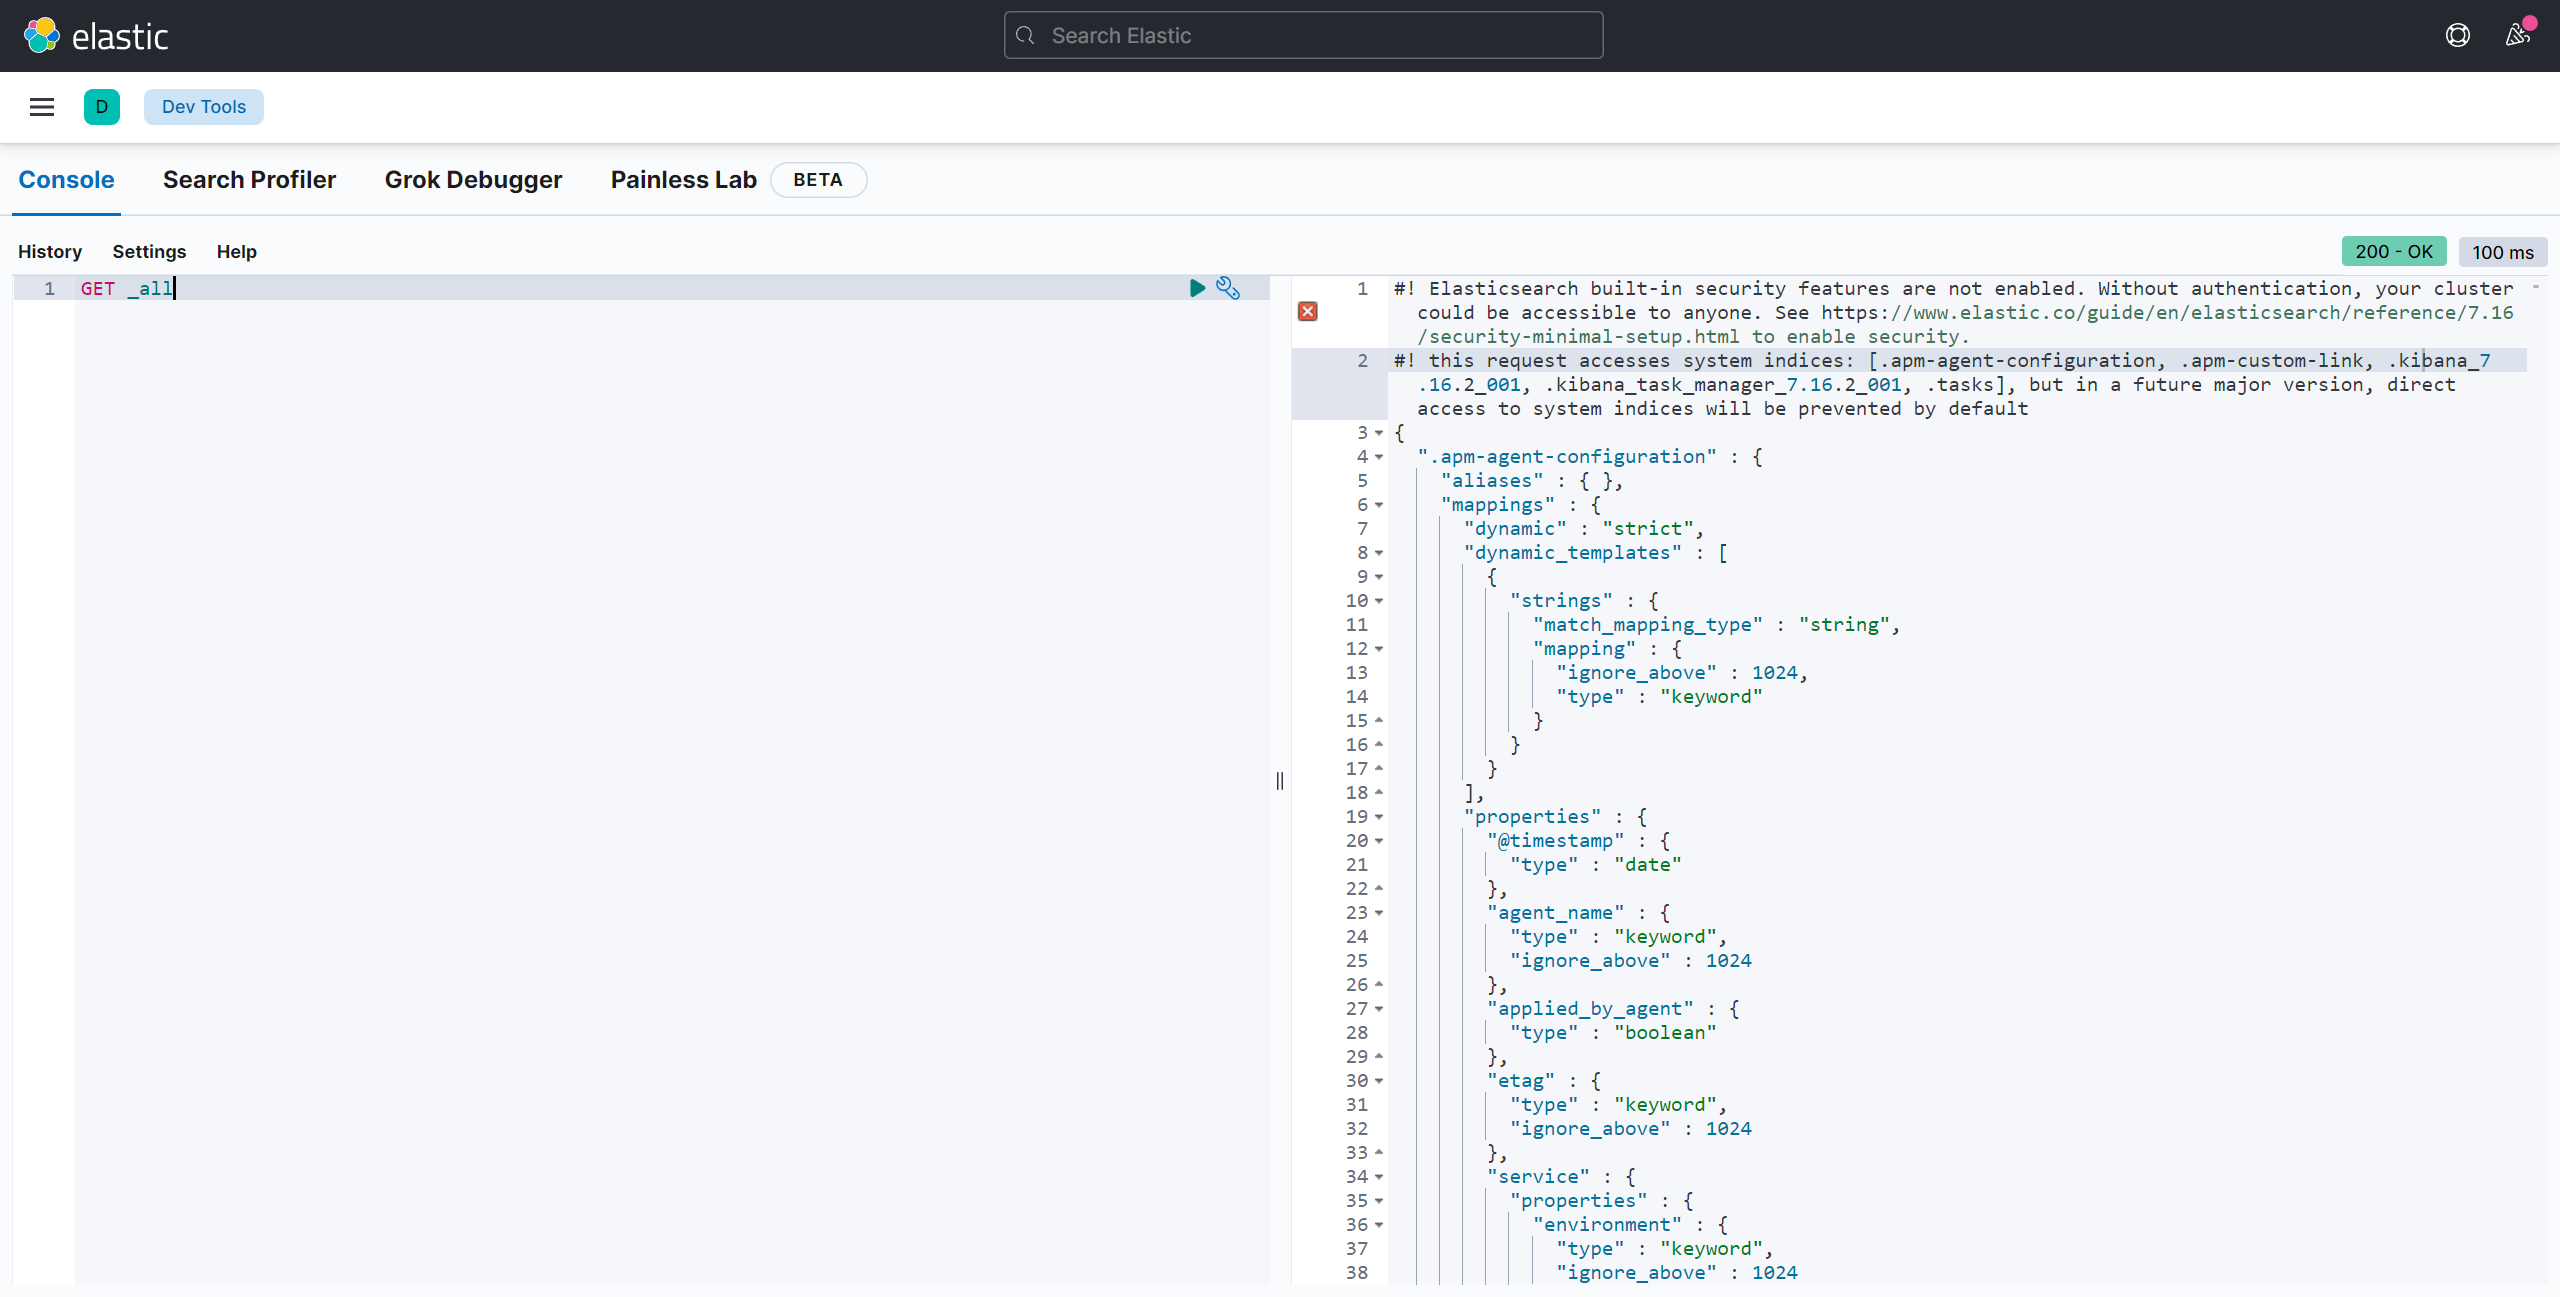Open the hamburger navigation menu
The width and height of the screenshot is (2560, 1297).
(x=42, y=107)
